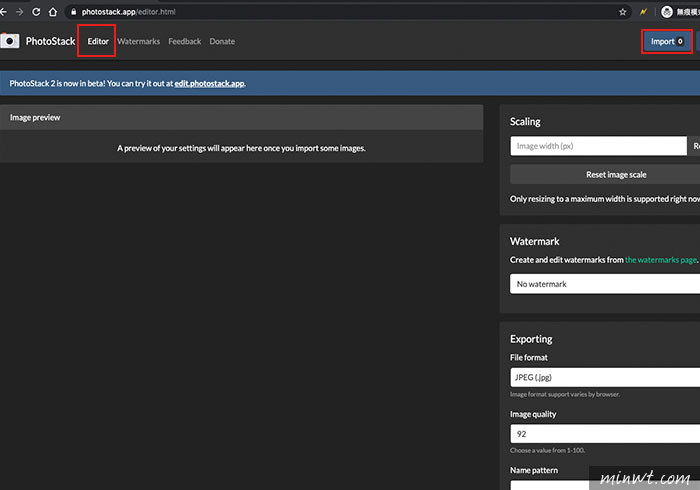Click the File format label

coord(529,357)
